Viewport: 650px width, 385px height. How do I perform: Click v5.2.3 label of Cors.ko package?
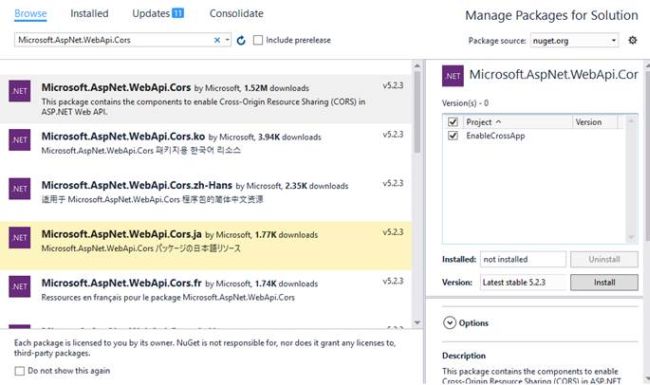393,134
